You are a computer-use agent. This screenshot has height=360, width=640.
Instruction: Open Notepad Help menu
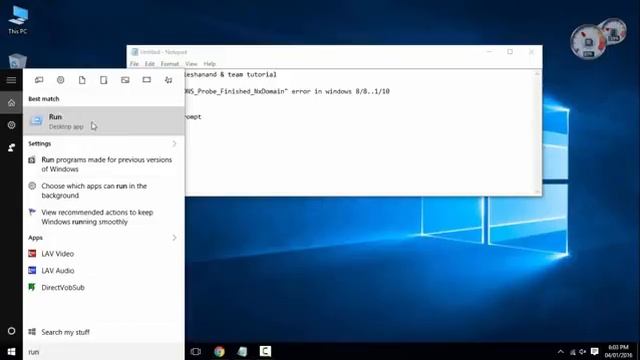[x=209, y=64]
